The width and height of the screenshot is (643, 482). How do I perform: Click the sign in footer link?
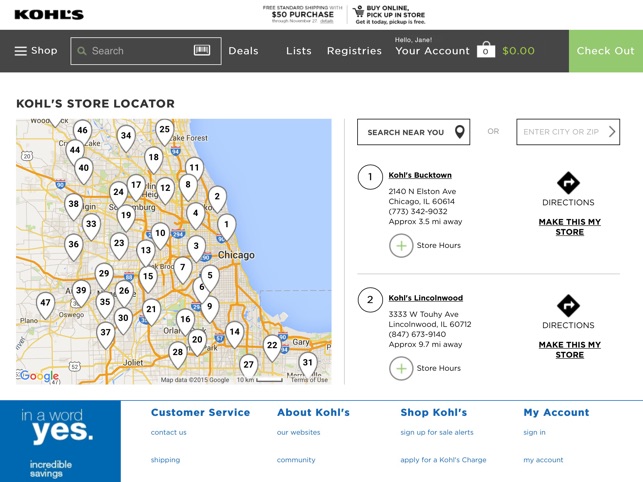pos(534,432)
